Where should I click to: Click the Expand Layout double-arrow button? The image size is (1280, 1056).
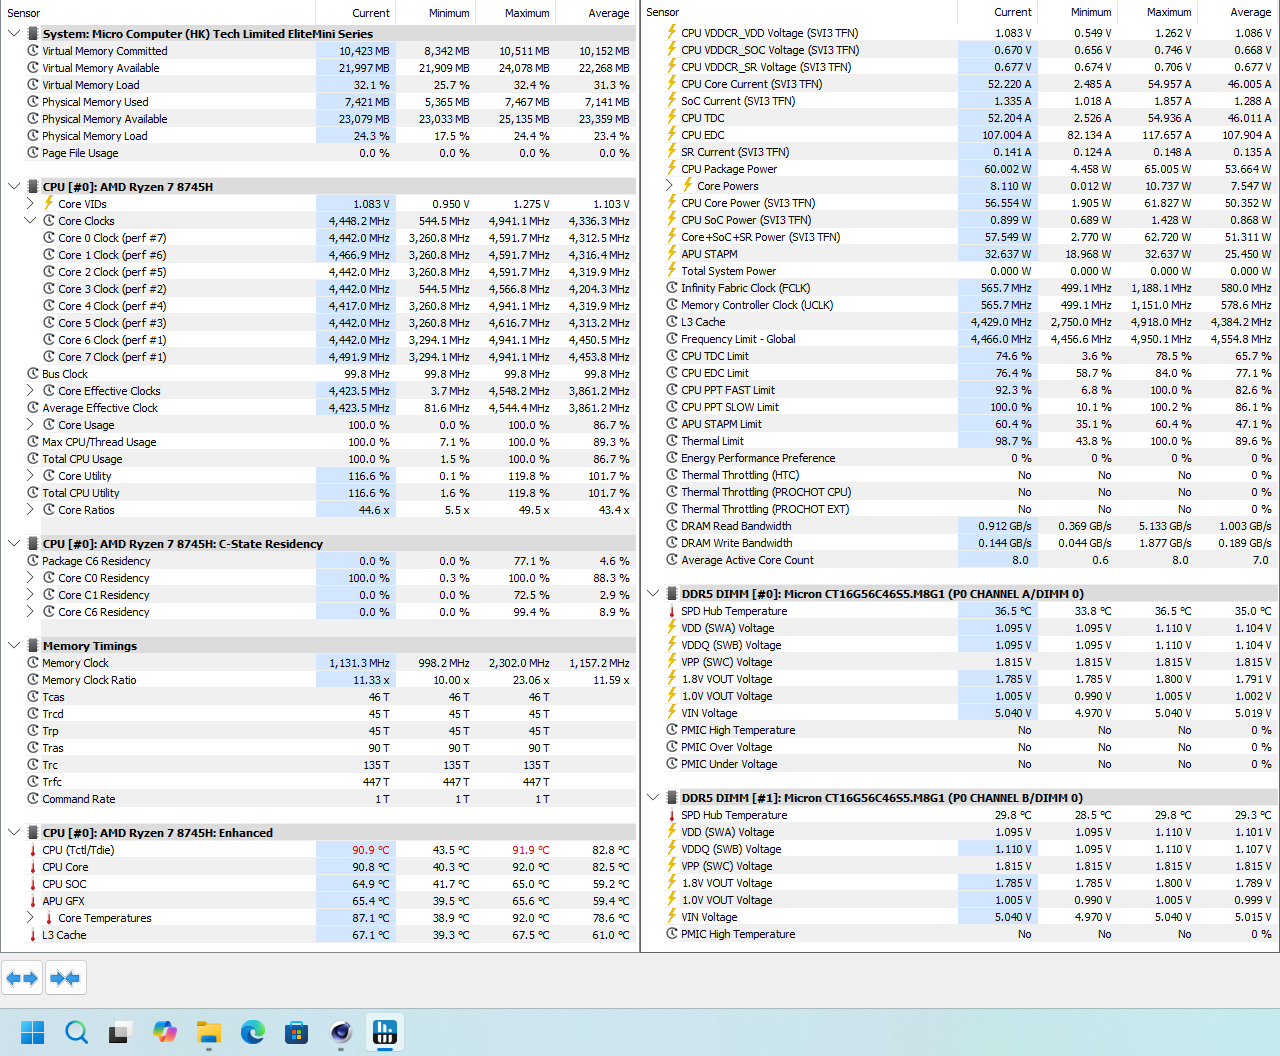tap(22, 978)
